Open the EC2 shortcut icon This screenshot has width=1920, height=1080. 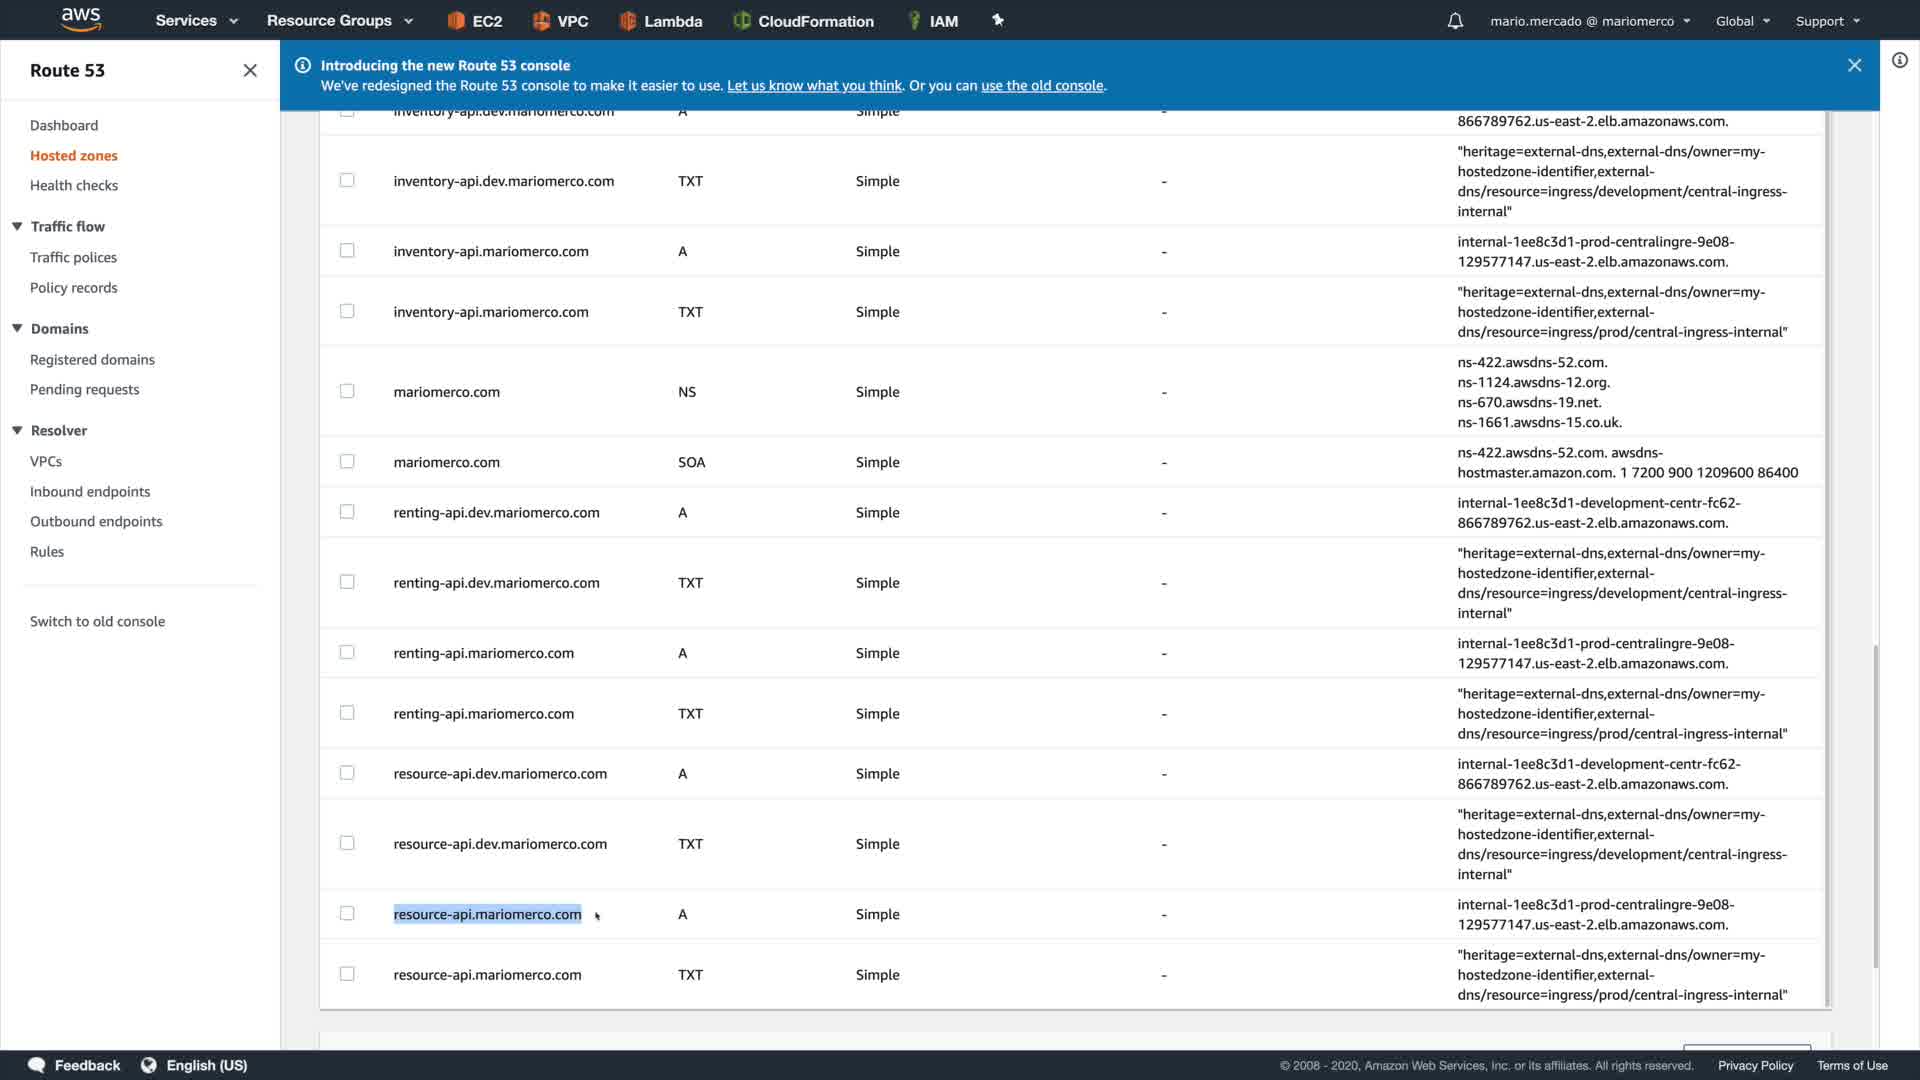457,21
